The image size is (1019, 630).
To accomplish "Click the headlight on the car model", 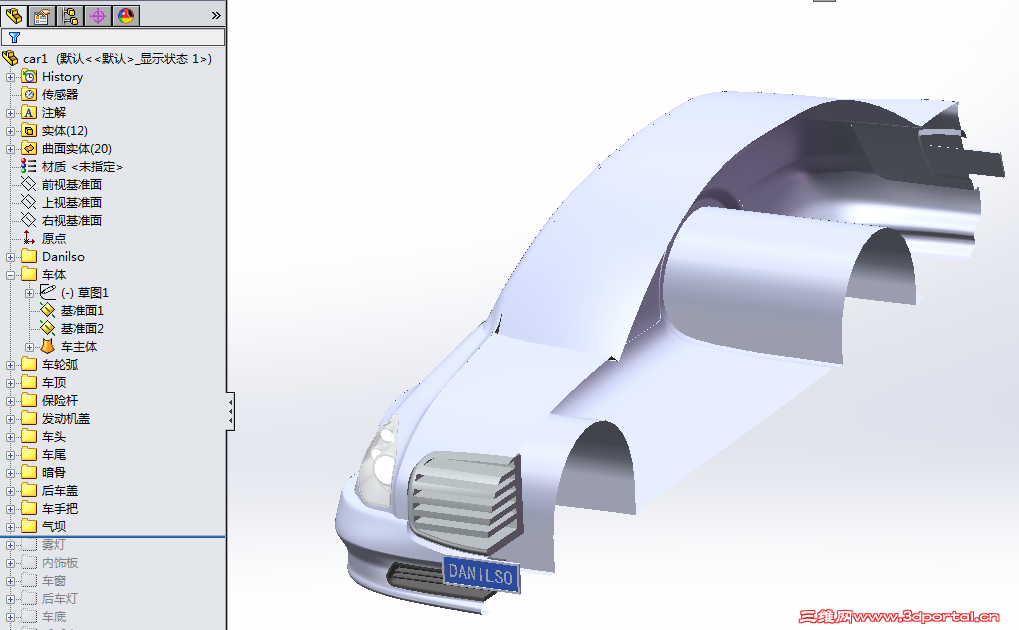I will pyautogui.click(x=380, y=463).
